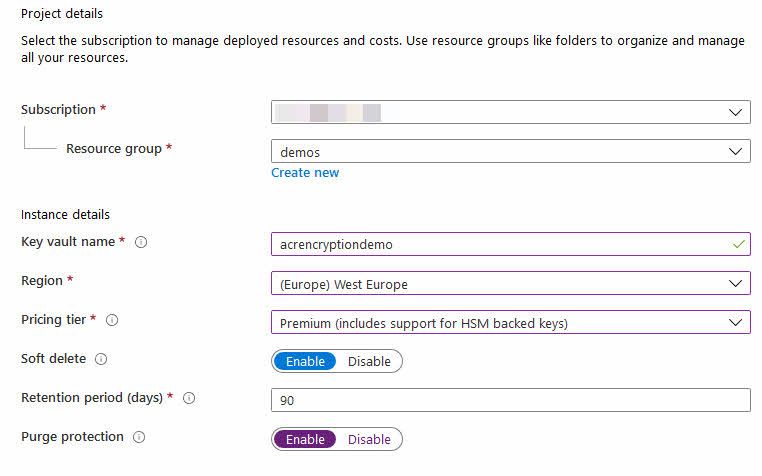The height and width of the screenshot is (476, 762).
Task: Expand the Region dropdown
Action: pyautogui.click(x=511, y=283)
